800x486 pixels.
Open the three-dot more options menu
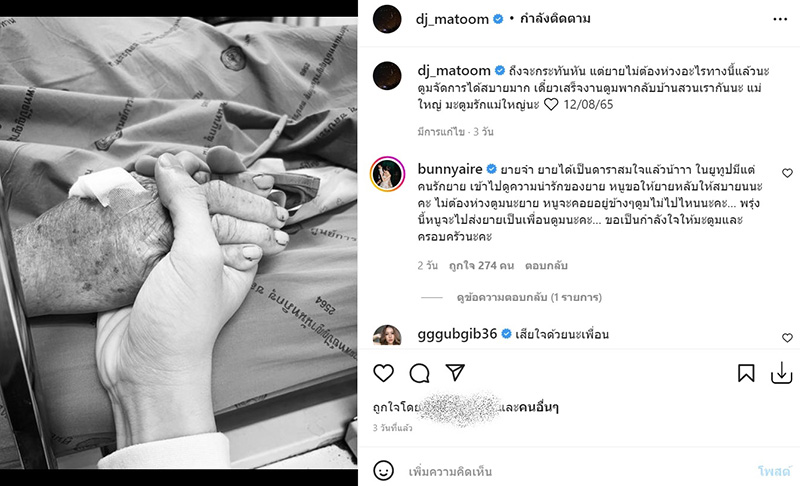coord(780,19)
